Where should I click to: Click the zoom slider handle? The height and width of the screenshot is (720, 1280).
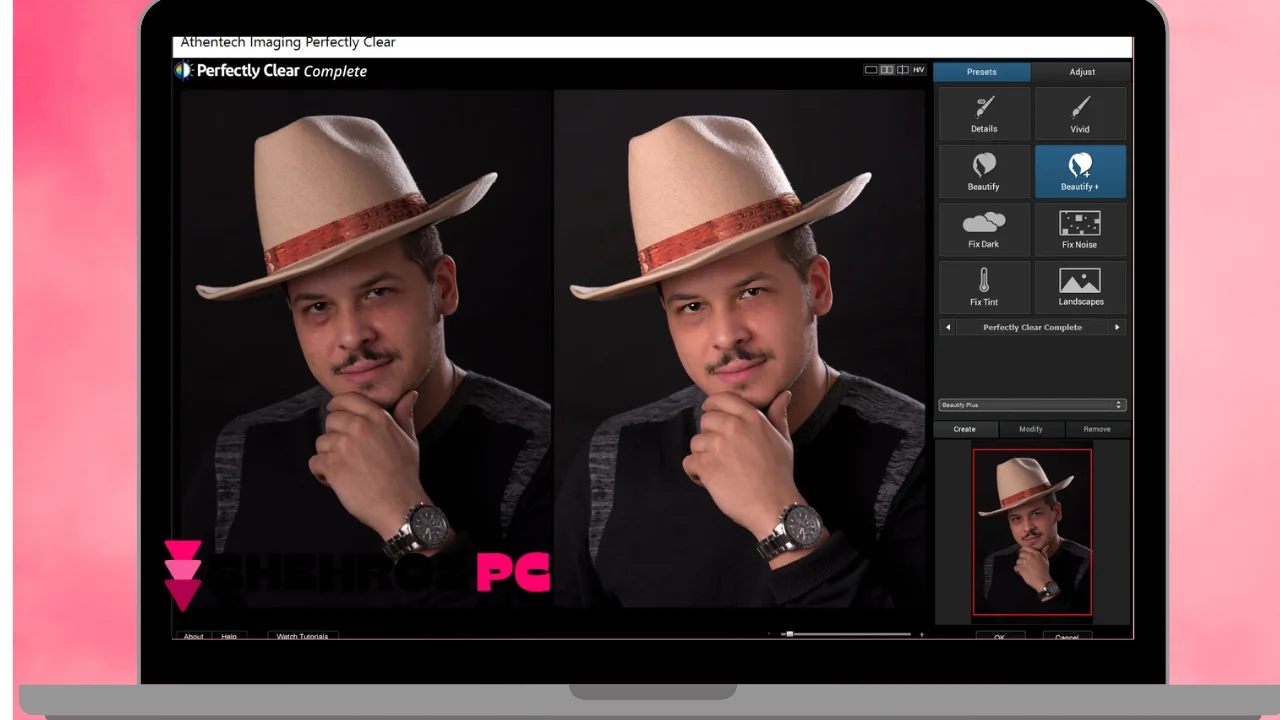(789, 634)
